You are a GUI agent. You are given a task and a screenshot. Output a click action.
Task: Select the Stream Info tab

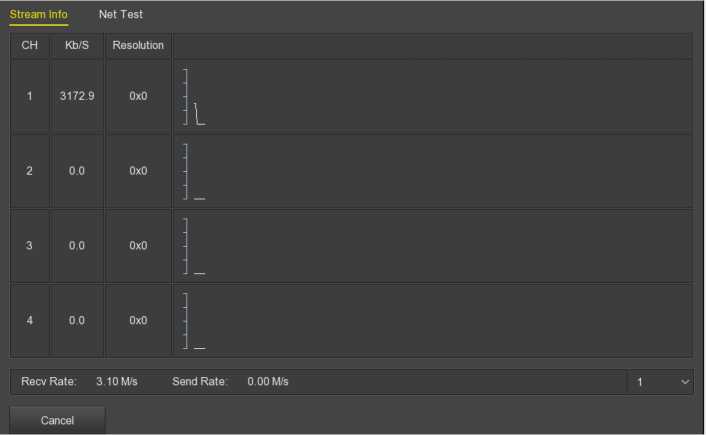38,15
